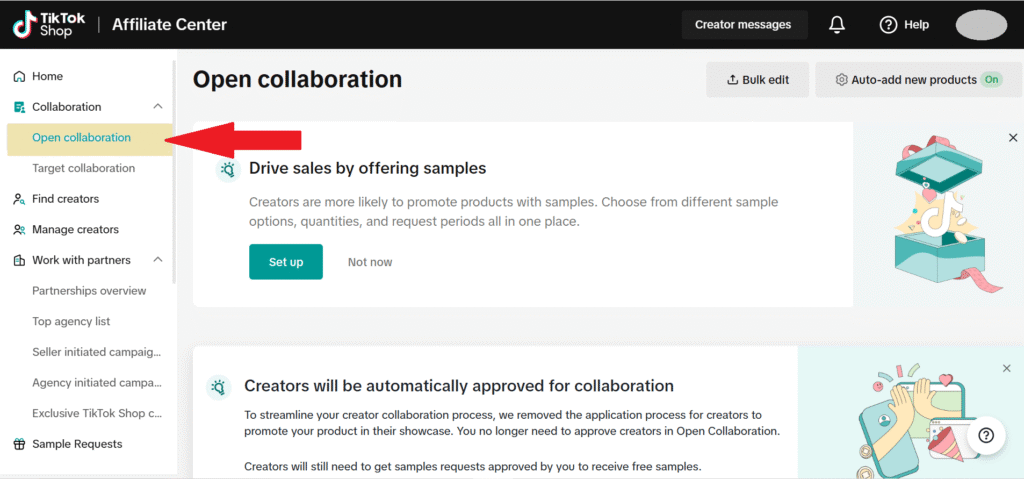1024x479 pixels.
Task: Click the user profile avatar
Action: pos(980,25)
